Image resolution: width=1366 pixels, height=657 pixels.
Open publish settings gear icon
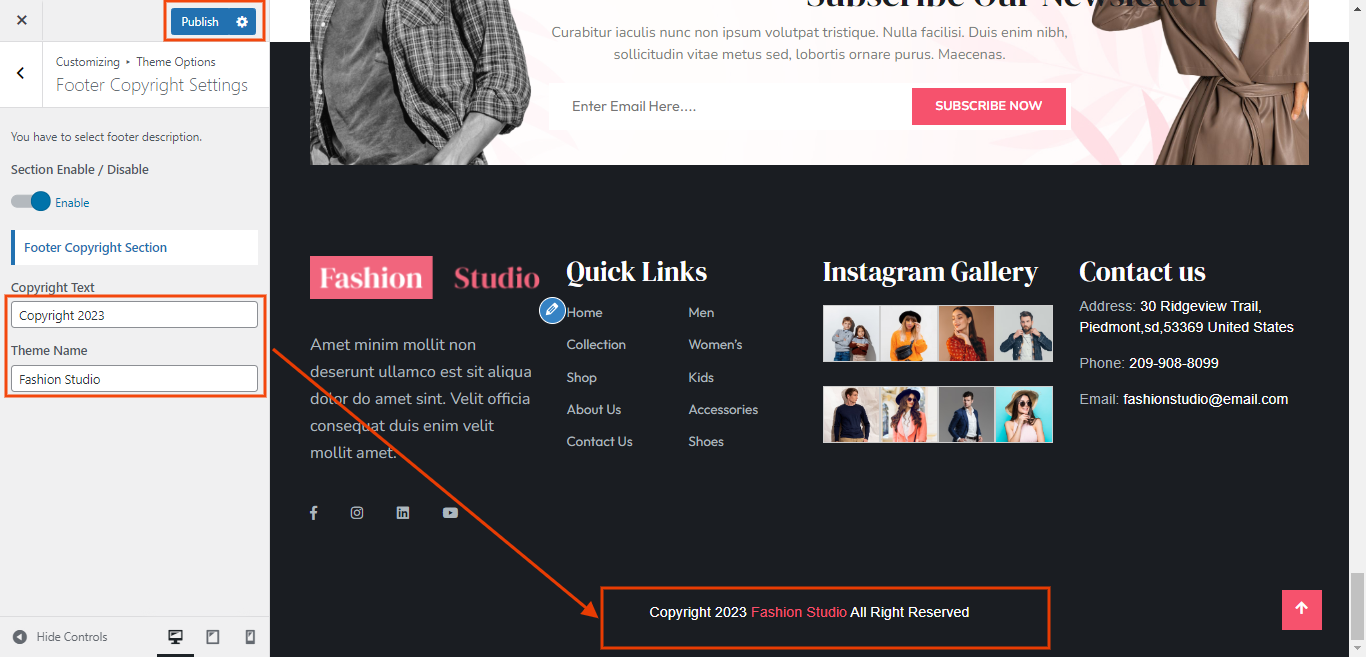pos(242,22)
